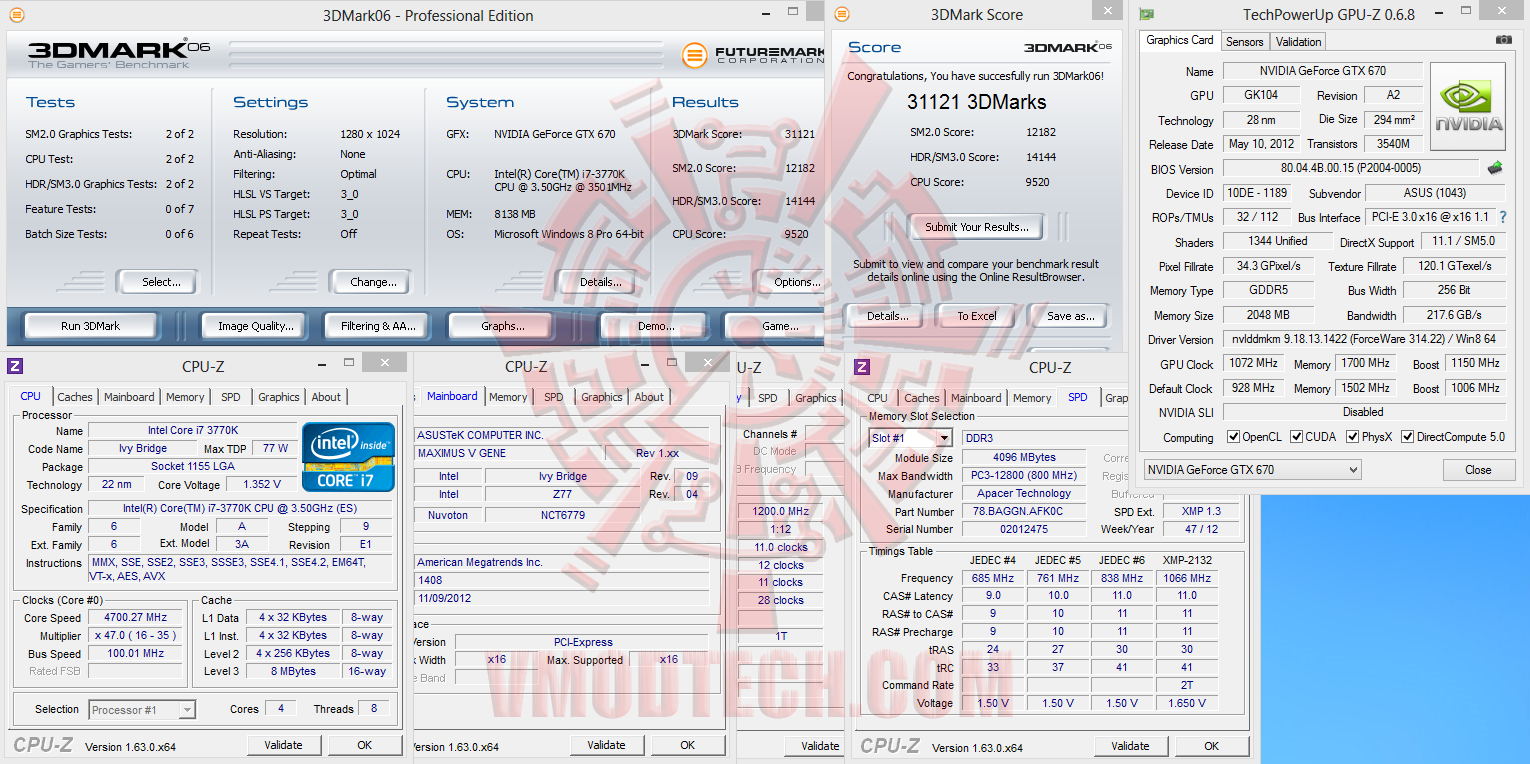Click the Multiplier value x 47.0 ( 16 - 35 )

138,636
